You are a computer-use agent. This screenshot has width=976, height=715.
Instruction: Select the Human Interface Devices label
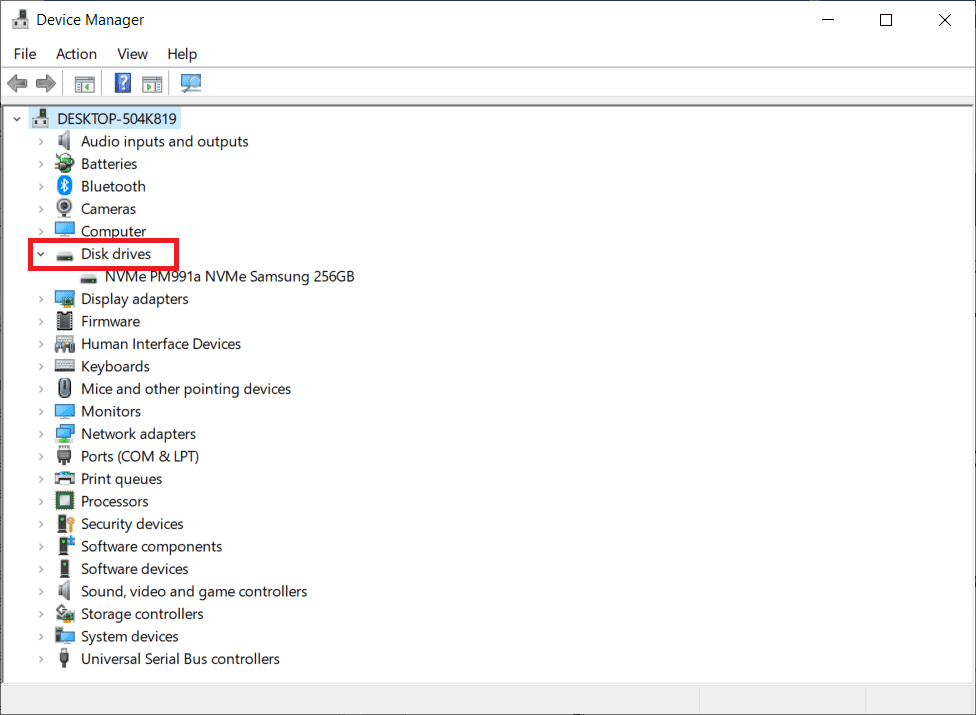tap(161, 343)
